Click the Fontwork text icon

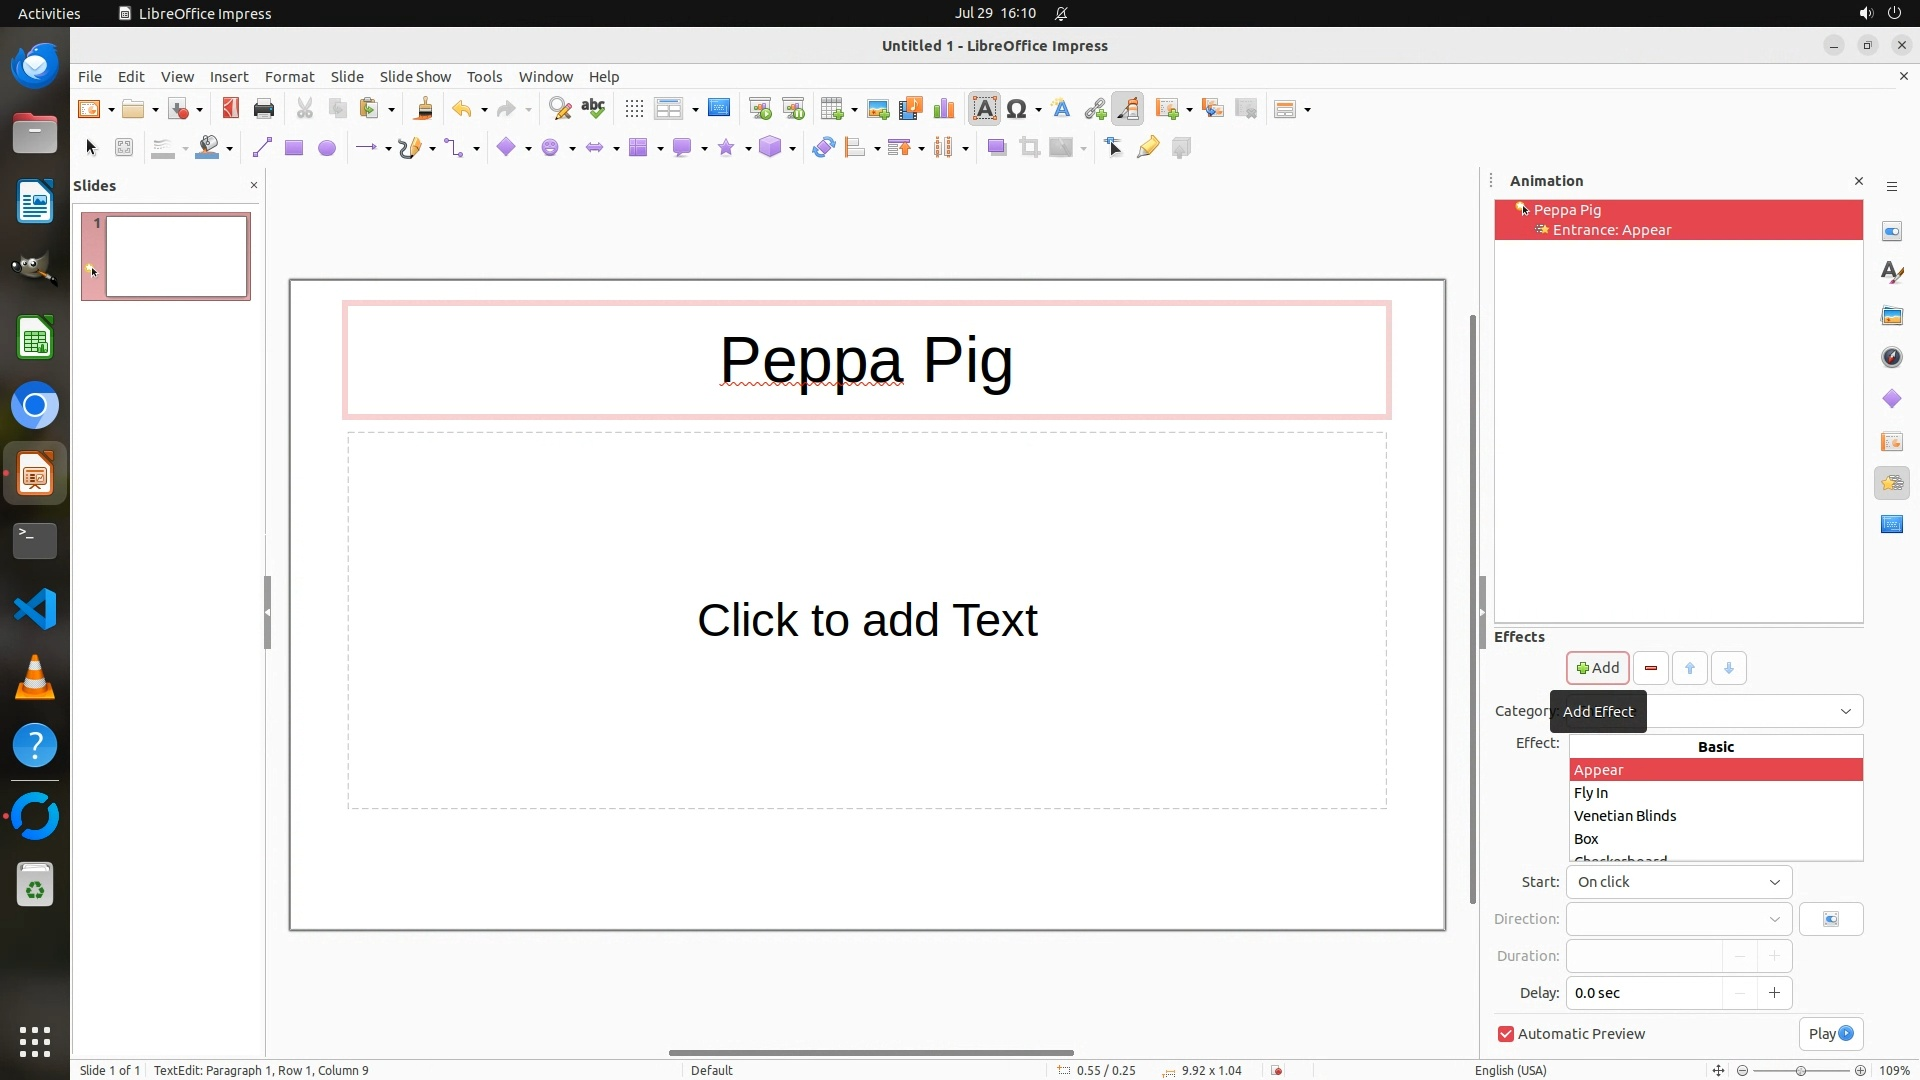pyautogui.click(x=1061, y=109)
